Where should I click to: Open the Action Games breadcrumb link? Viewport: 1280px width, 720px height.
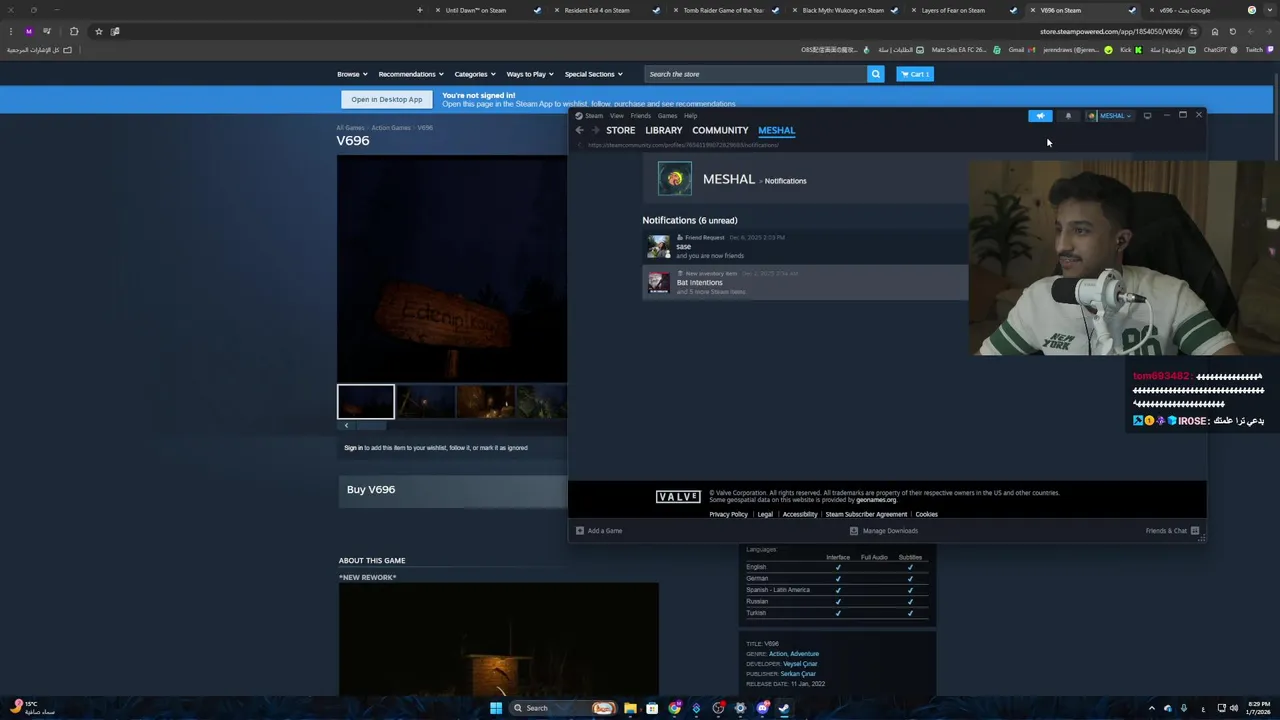click(391, 128)
